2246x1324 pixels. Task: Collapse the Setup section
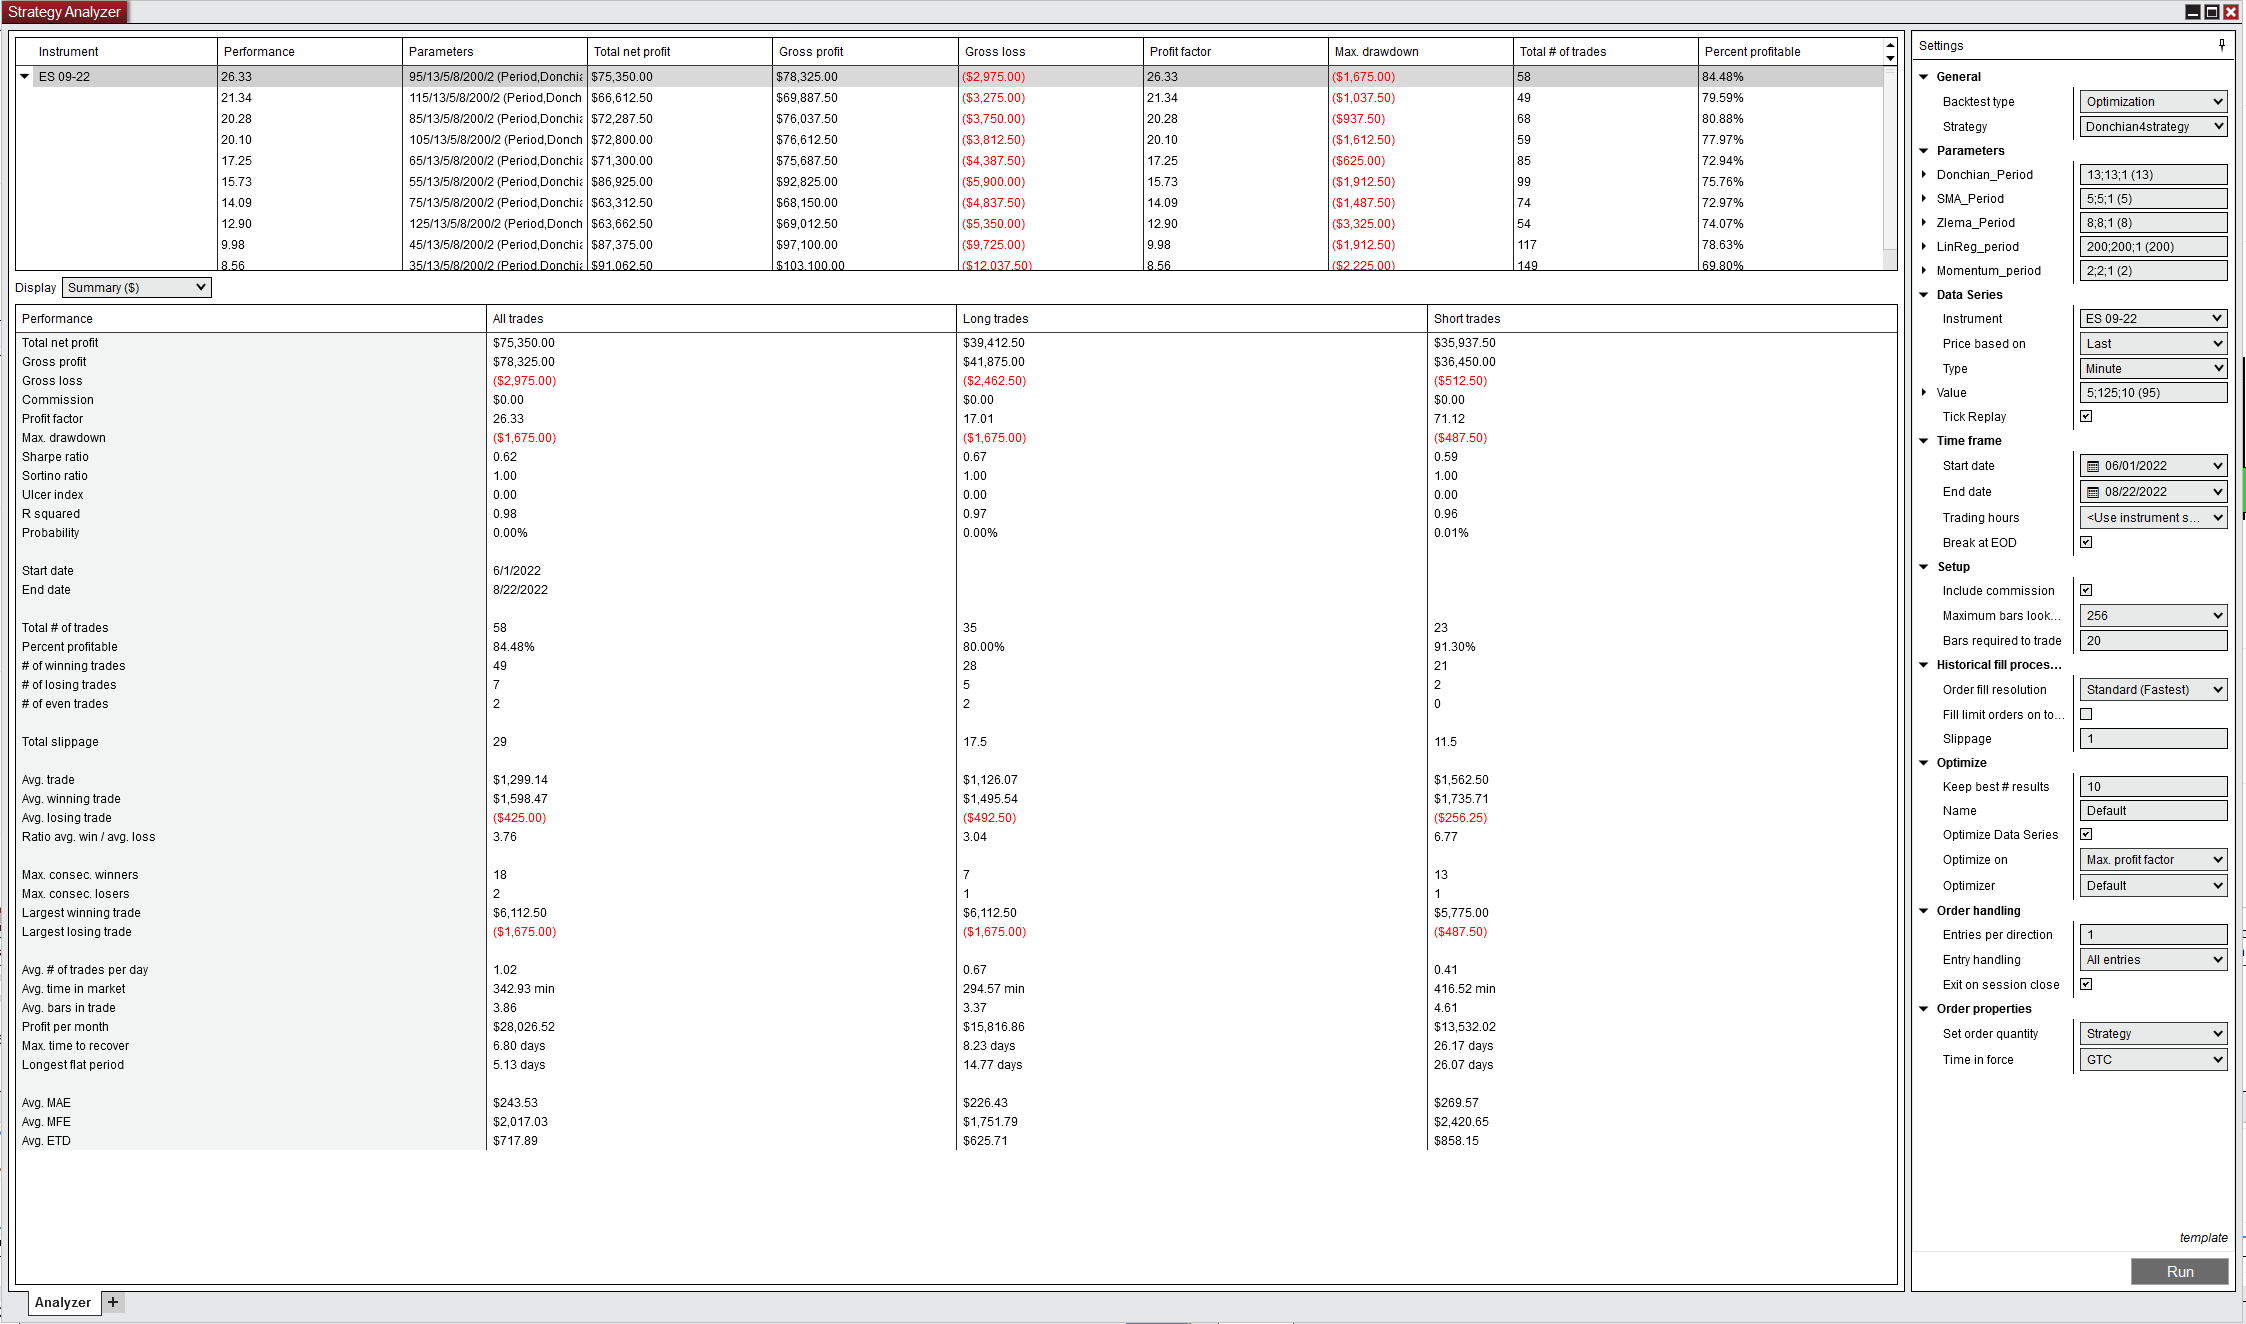pos(1924,566)
